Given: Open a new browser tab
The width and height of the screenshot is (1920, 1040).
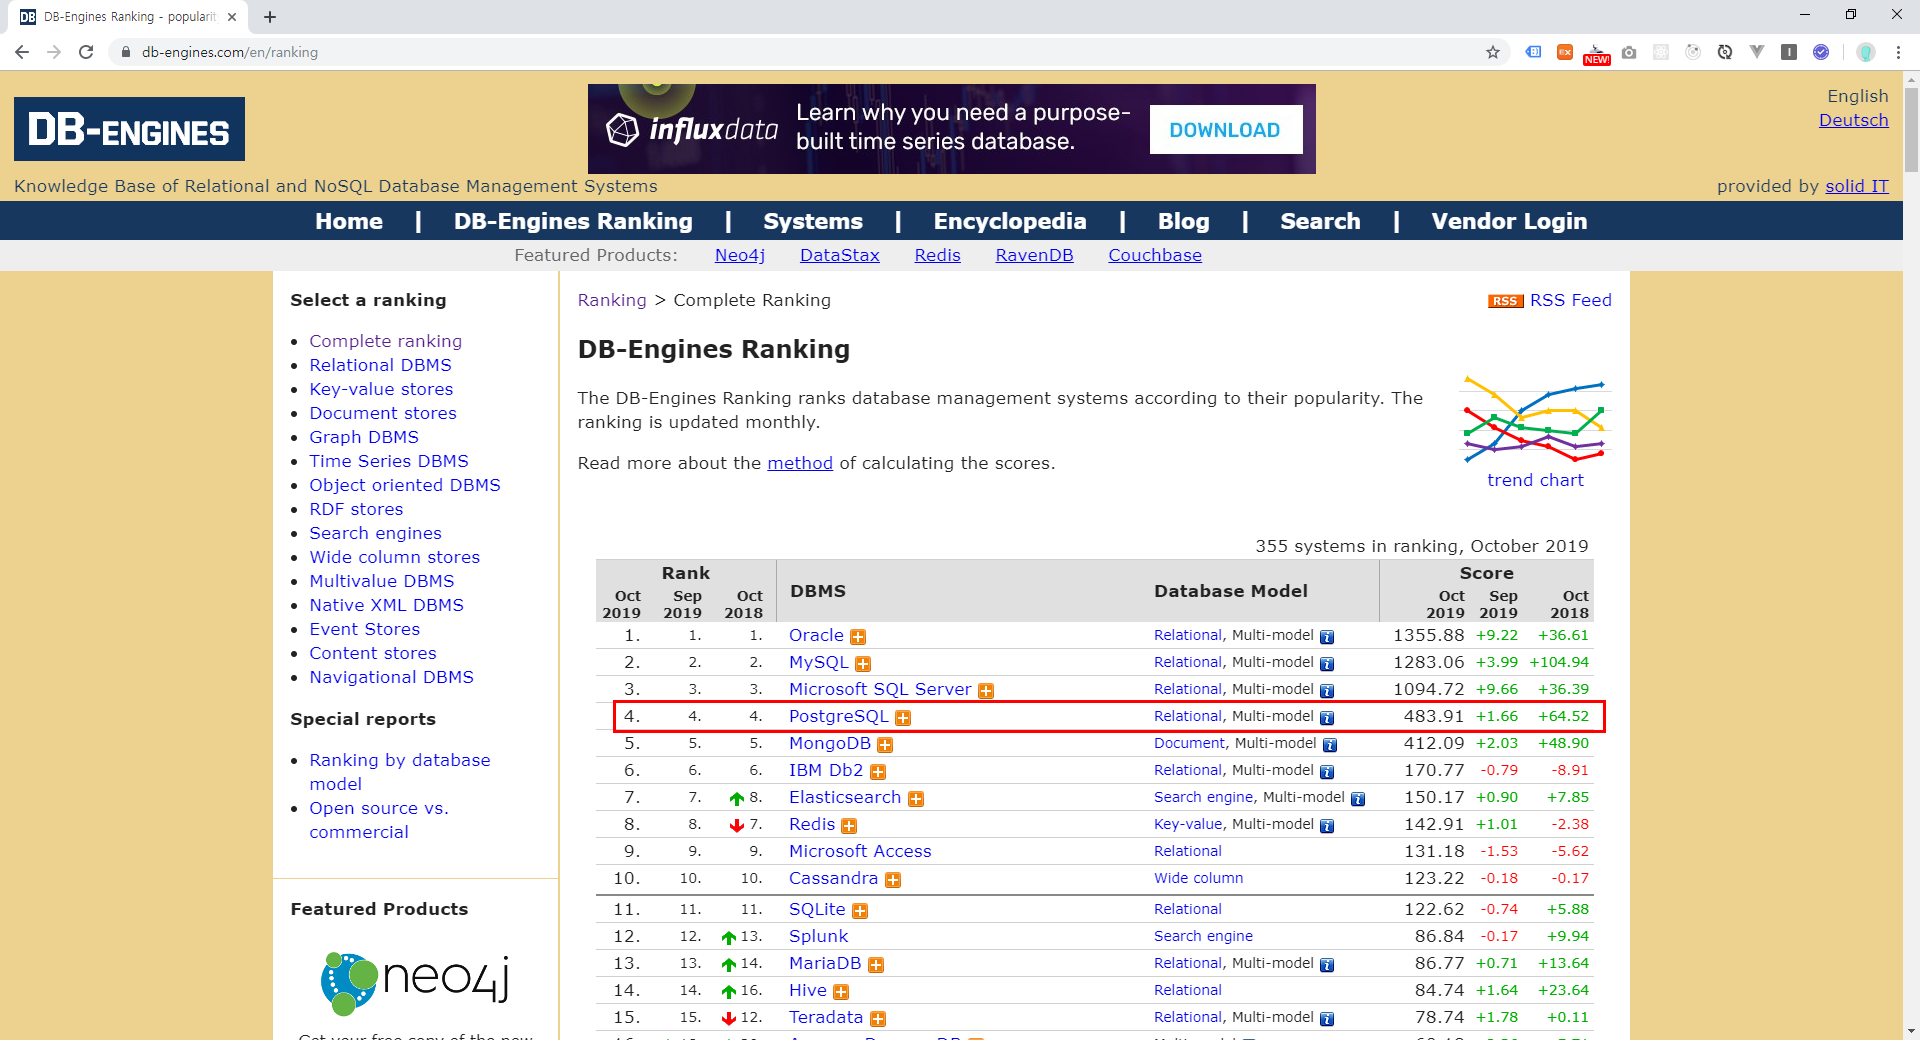Looking at the screenshot, I should pyautogui.click(x=270, y=17).
